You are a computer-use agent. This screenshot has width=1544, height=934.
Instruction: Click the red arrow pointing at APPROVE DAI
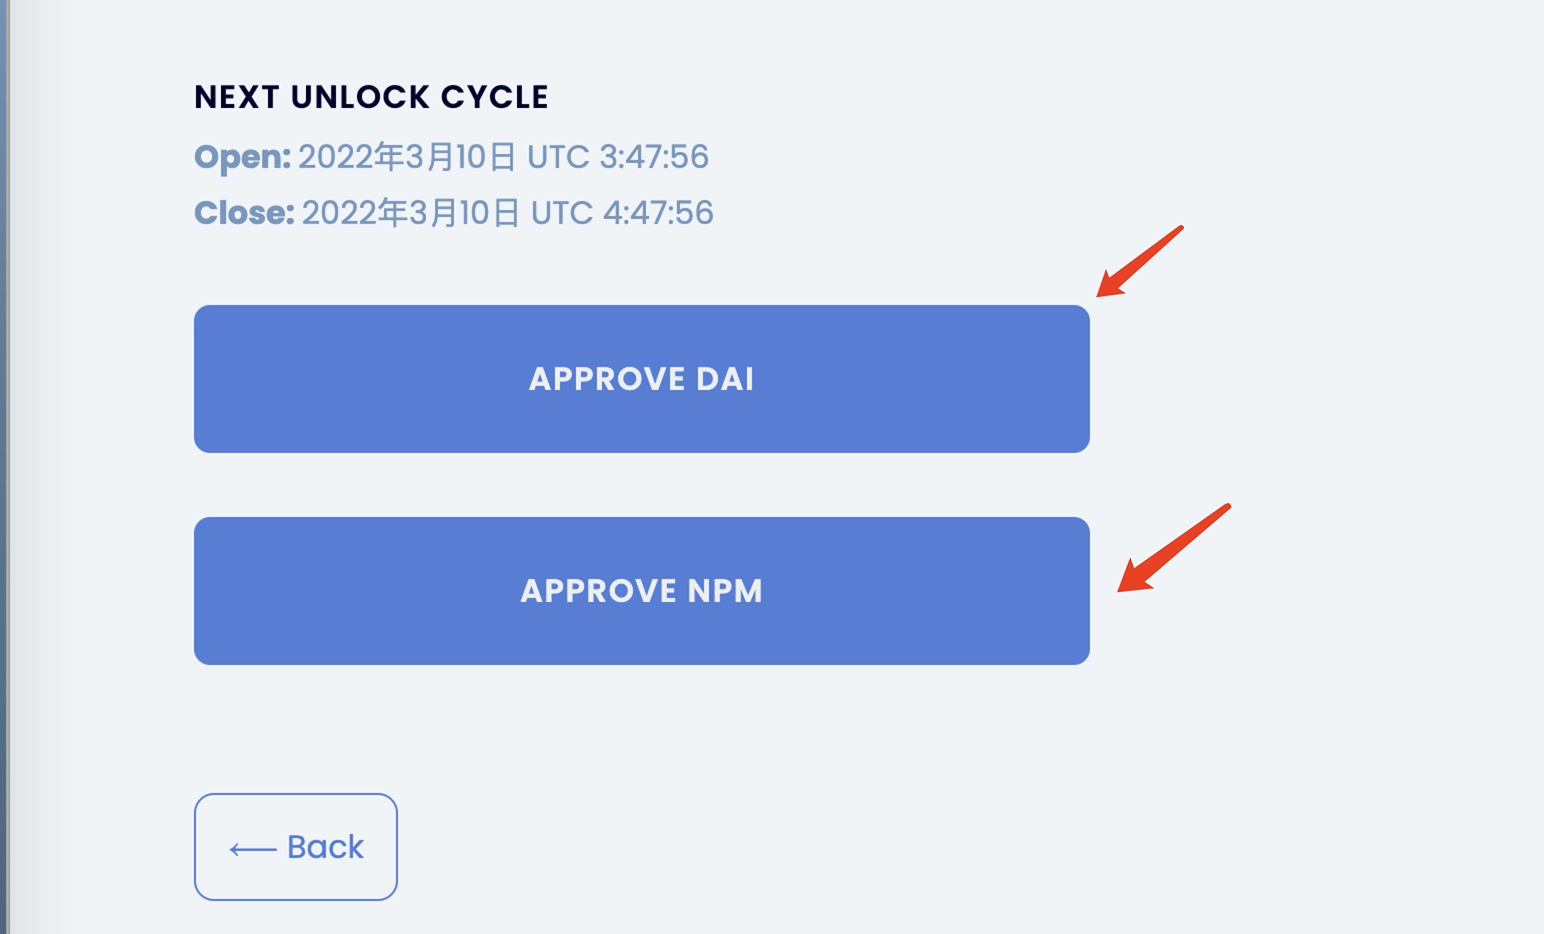pyautogui.click(x=1139, y=262)
